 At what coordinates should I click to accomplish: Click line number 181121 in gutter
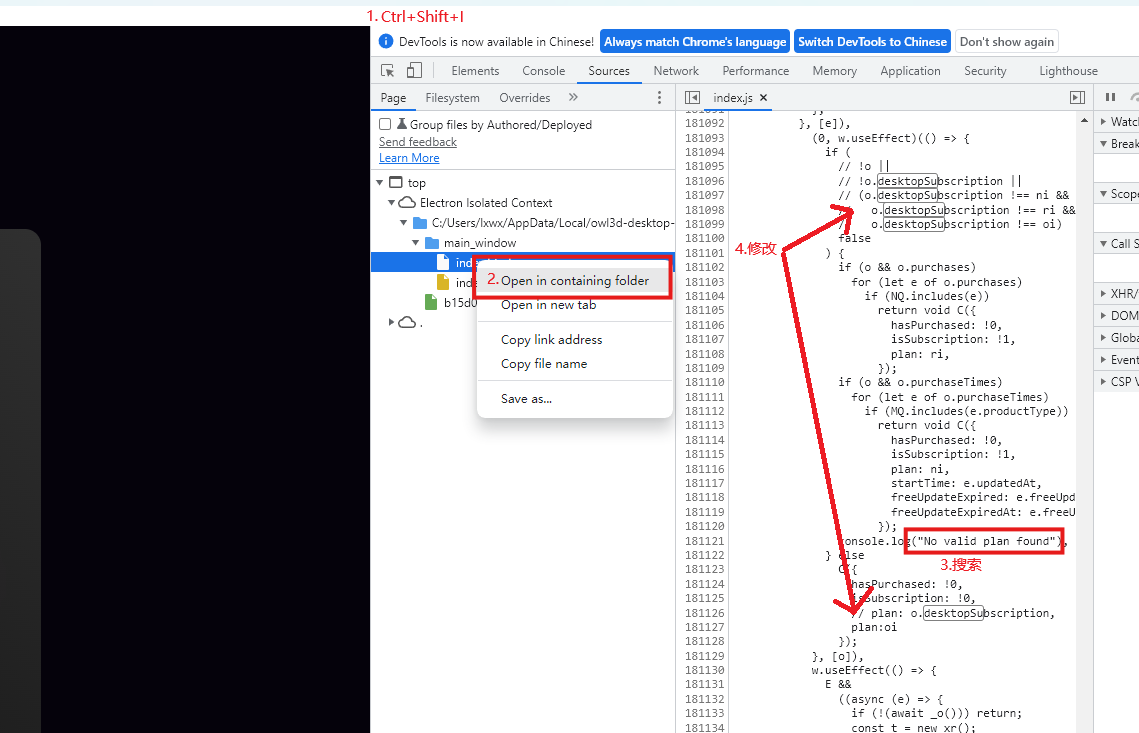coord(704,541)
